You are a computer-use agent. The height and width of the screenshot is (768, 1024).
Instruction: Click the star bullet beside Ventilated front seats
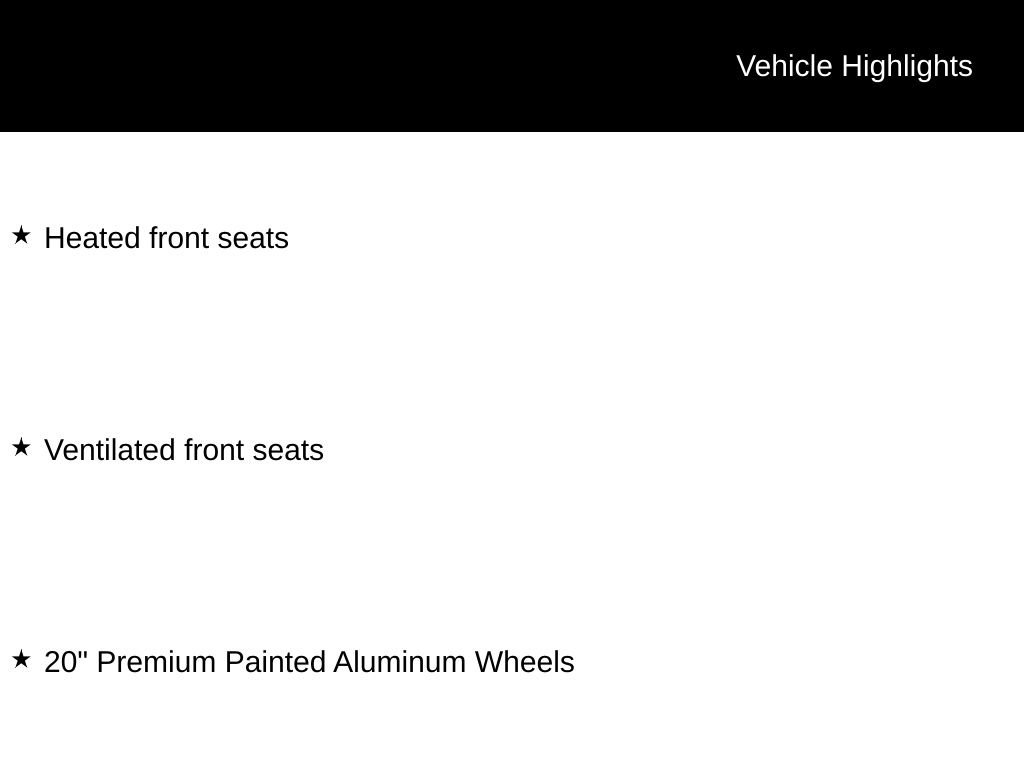pyautogui.click(x=21, y=447)
